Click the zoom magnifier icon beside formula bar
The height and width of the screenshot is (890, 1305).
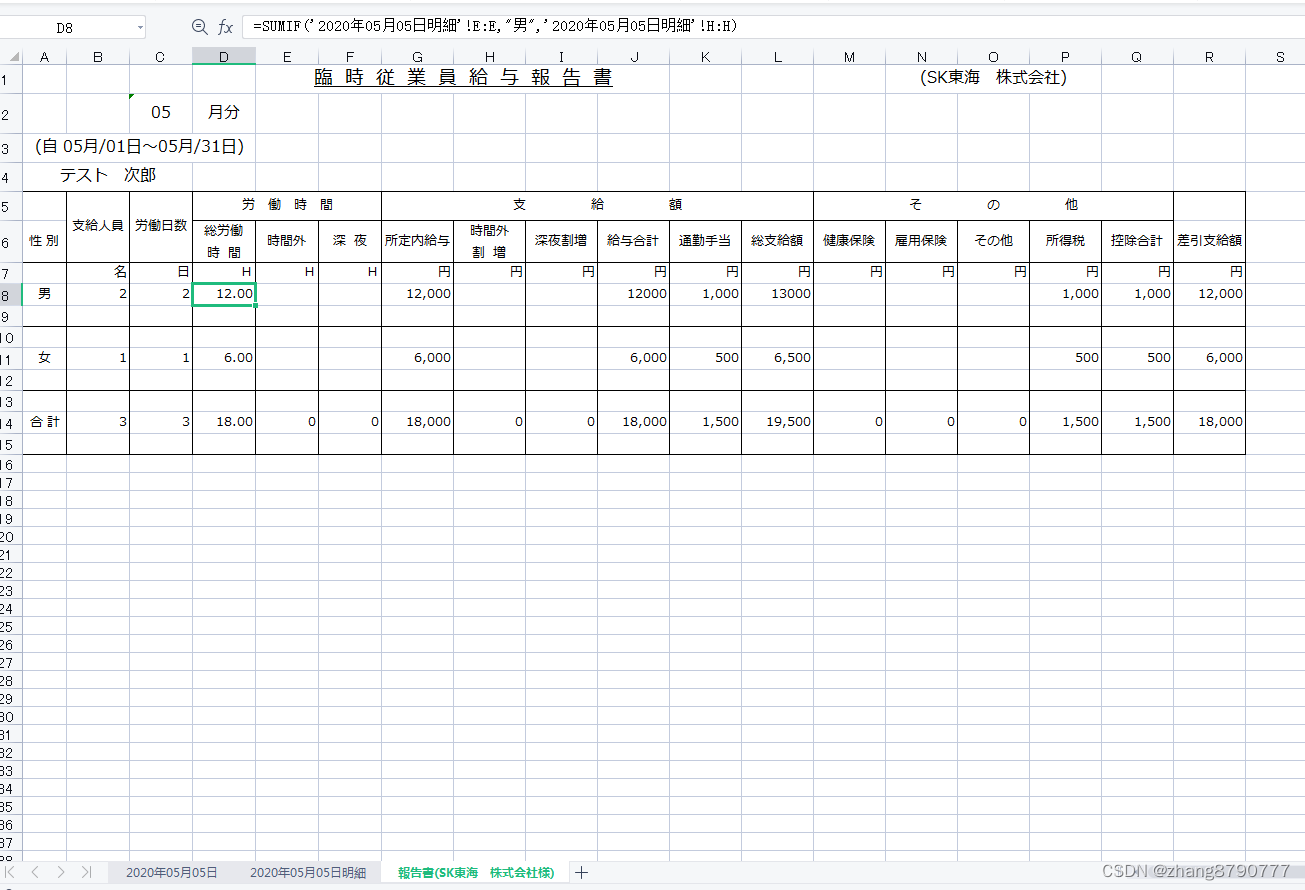[199, 27]
